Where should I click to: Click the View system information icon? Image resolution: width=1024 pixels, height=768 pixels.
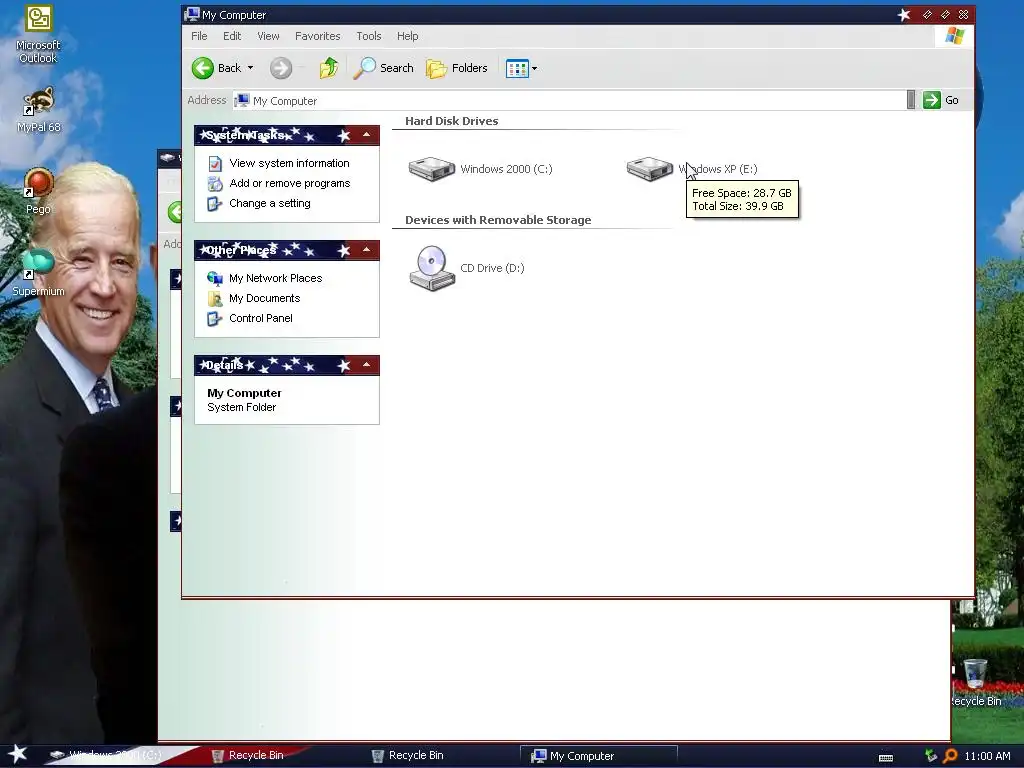point(215,163)
